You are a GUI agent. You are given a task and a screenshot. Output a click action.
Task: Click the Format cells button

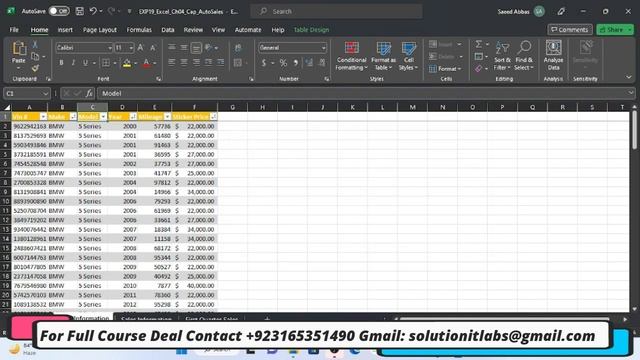pyautogui.click(x=445, y=69)
